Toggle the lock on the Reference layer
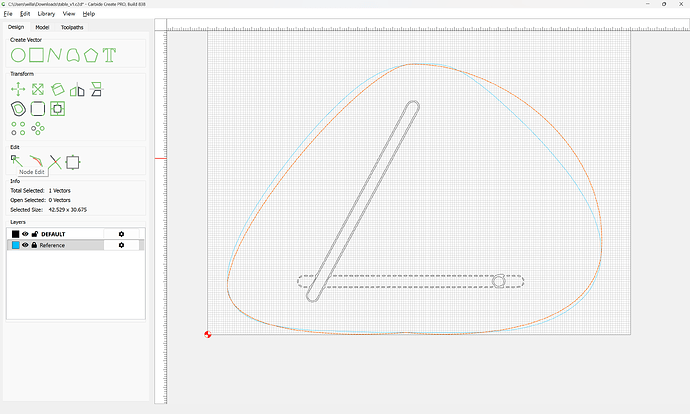The image size is (690, 414). click(34, 245)
